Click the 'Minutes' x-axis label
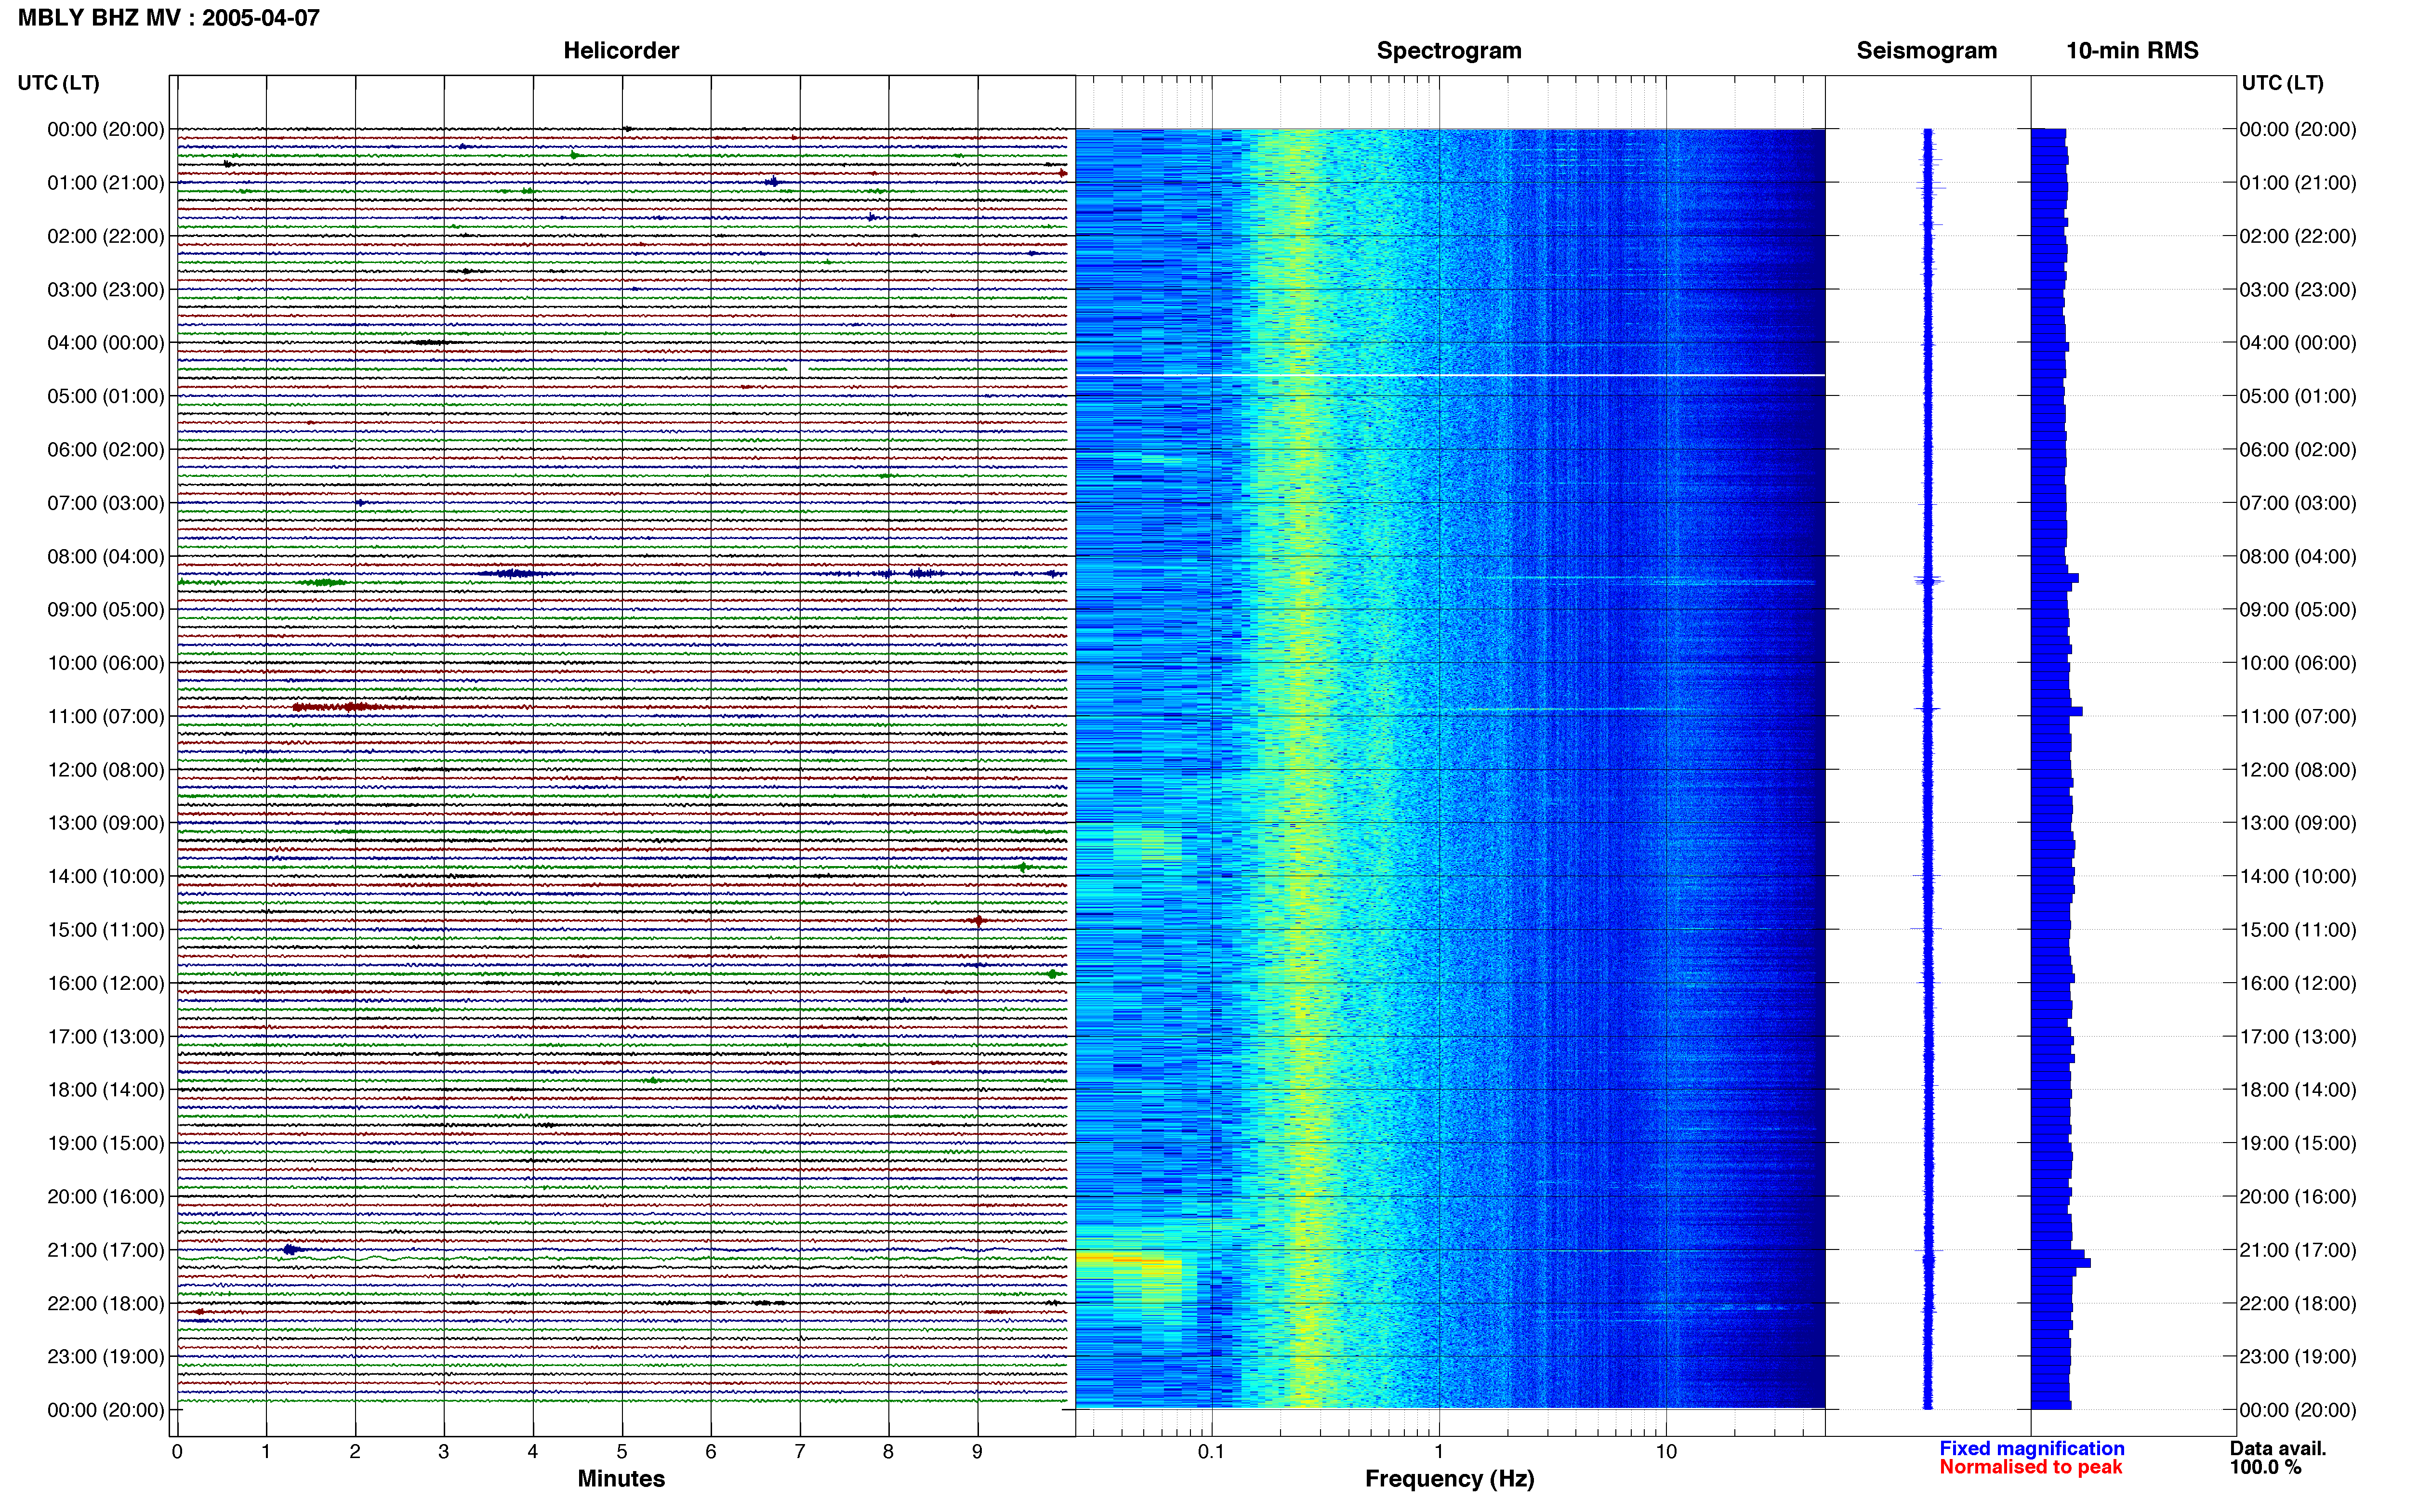The height and width of the screenshot is (1512, 2418). pos(621,1478)
